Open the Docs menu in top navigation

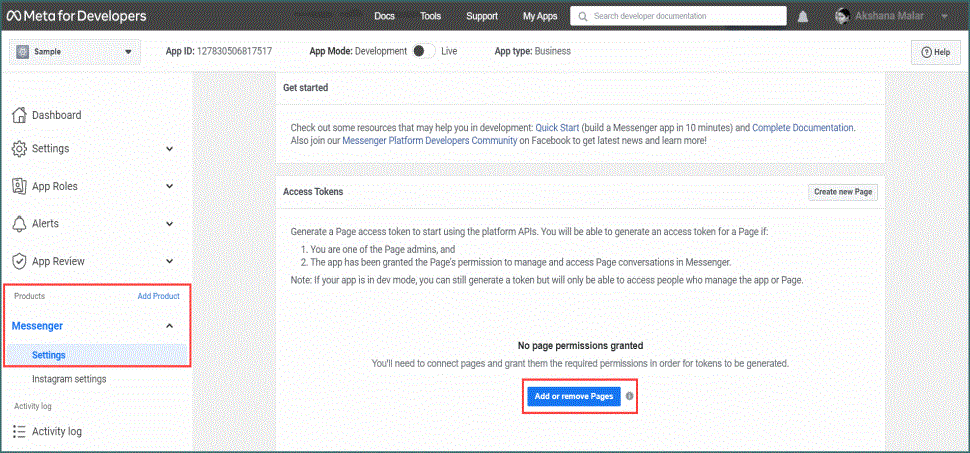[x=384, y=16]
